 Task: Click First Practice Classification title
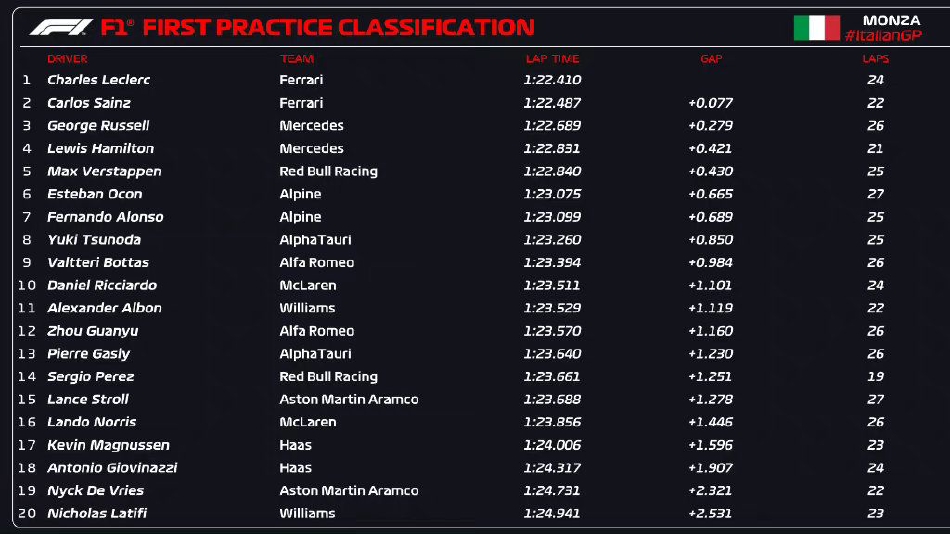click(x=338, y=27)
